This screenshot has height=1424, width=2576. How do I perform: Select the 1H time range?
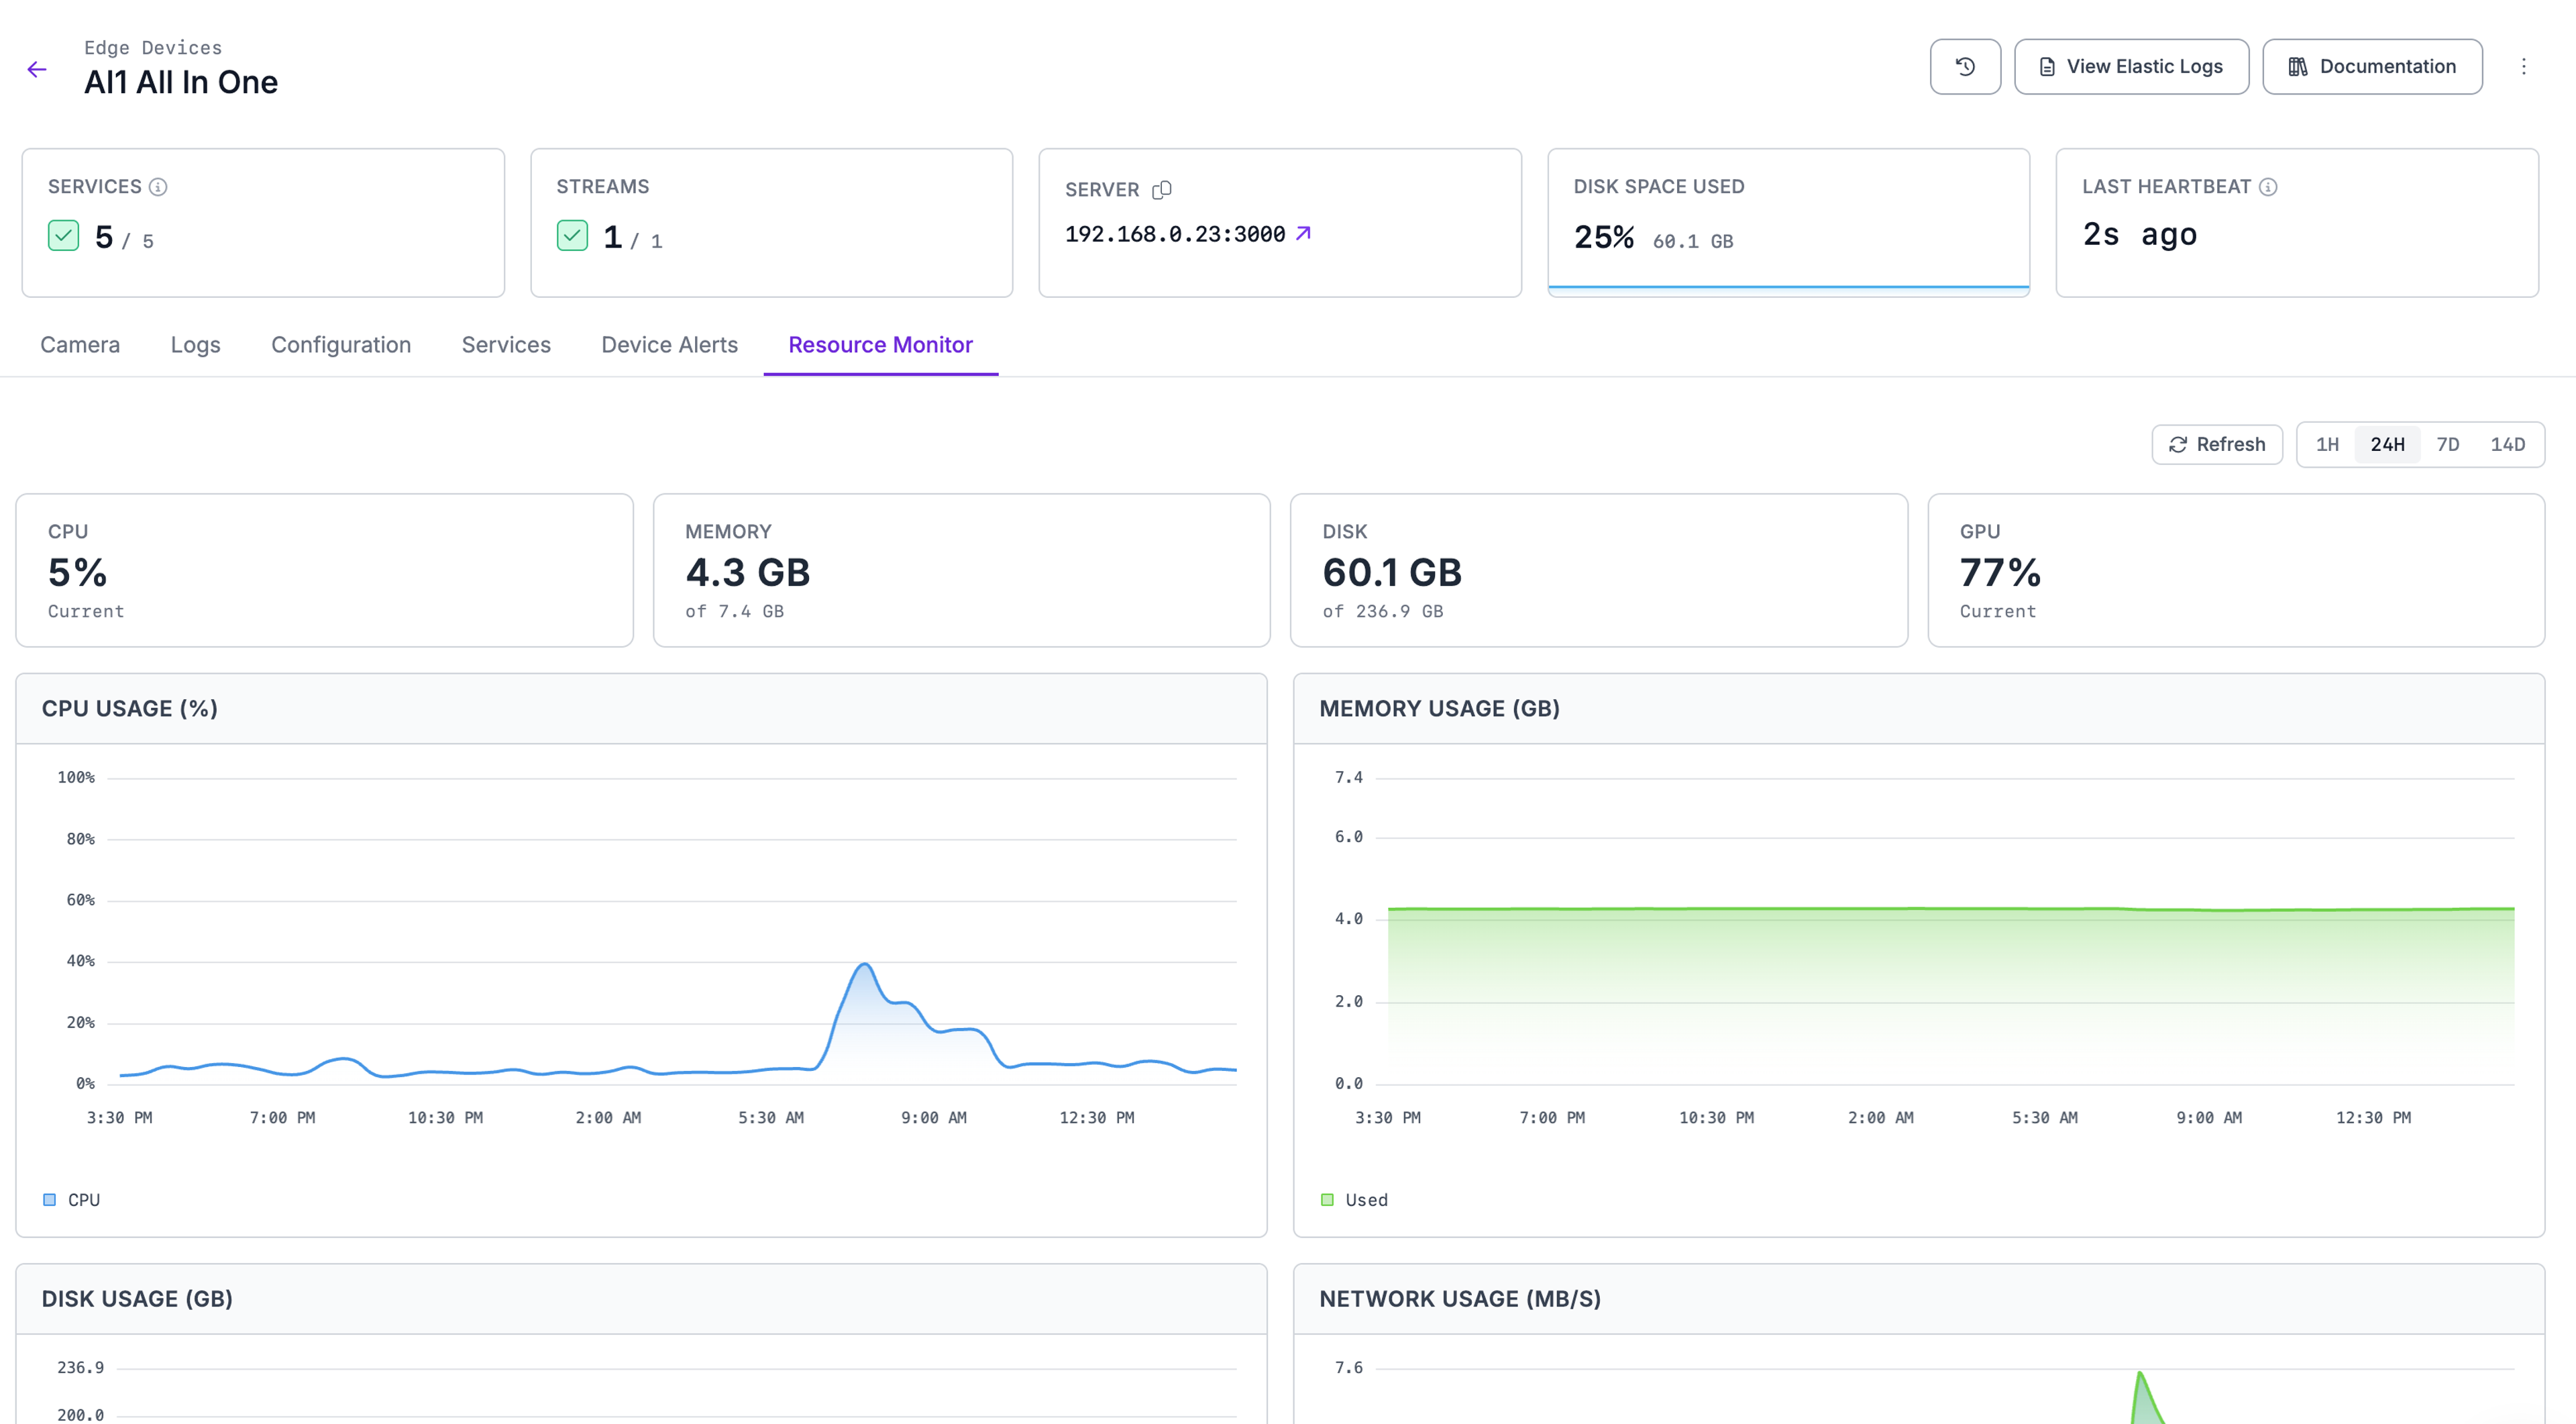(x=2327, y=444)
